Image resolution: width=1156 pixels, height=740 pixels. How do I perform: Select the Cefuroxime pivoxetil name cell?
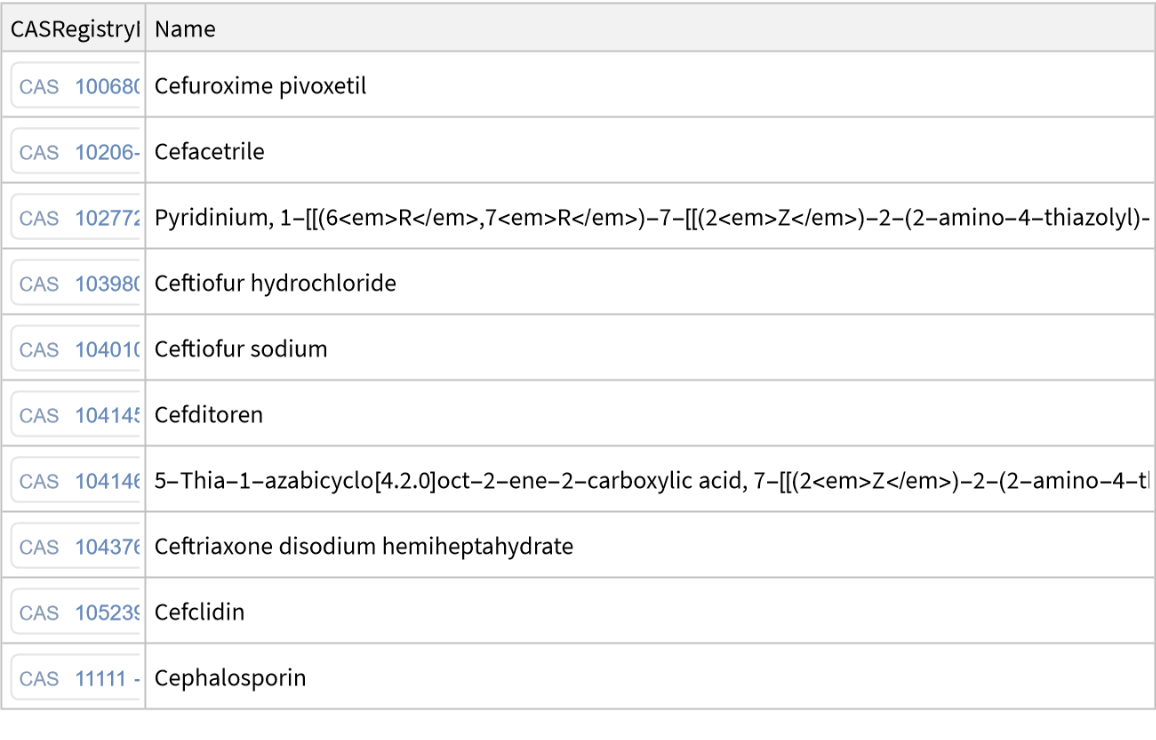[261, 87]
